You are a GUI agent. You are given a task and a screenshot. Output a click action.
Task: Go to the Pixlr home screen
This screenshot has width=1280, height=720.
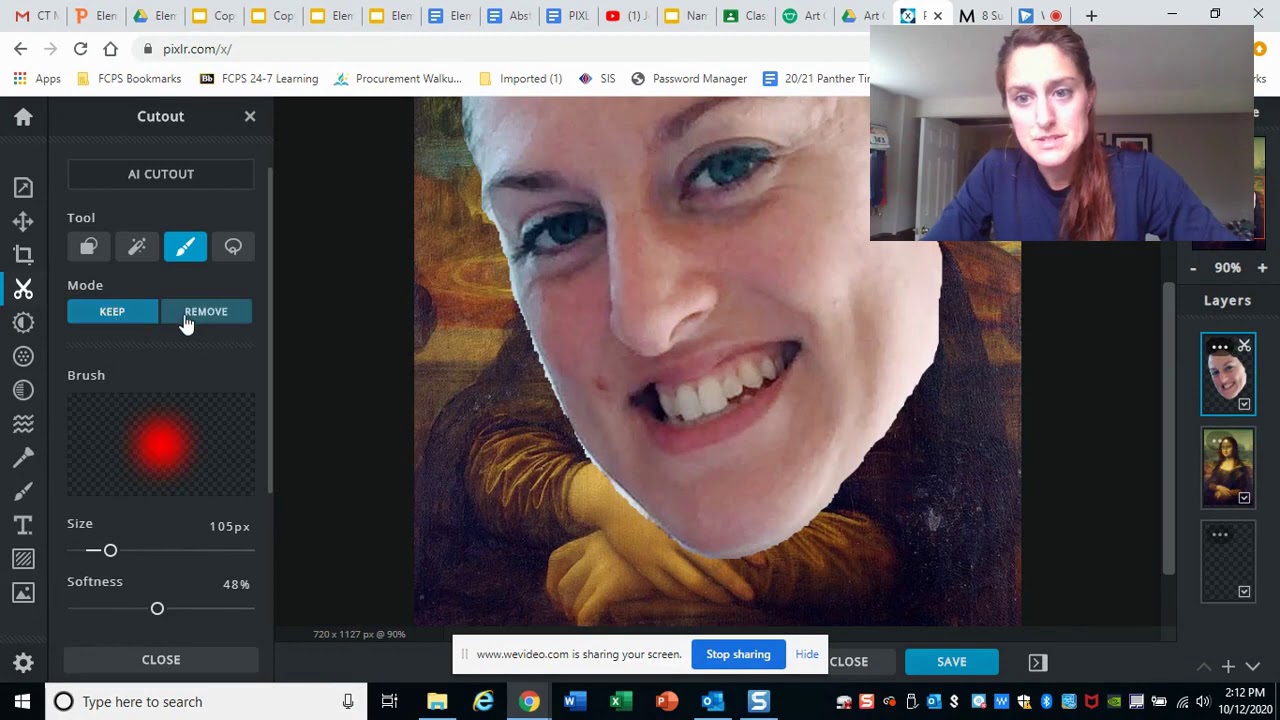click(x=23, y=117)
